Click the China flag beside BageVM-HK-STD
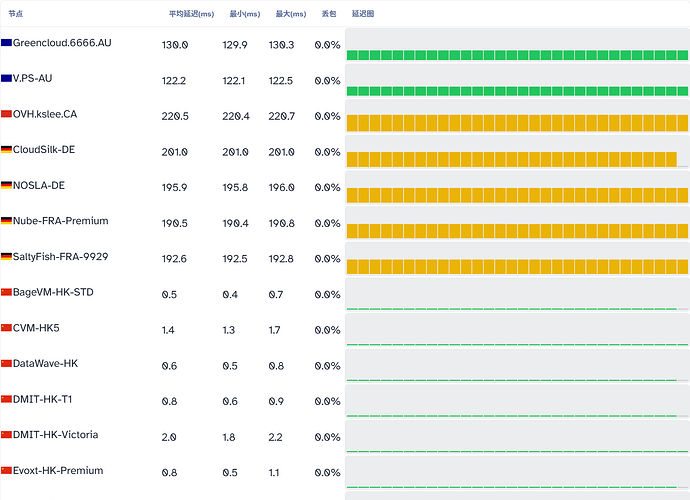The image size is (690, 500). click(x=6, y=292)
